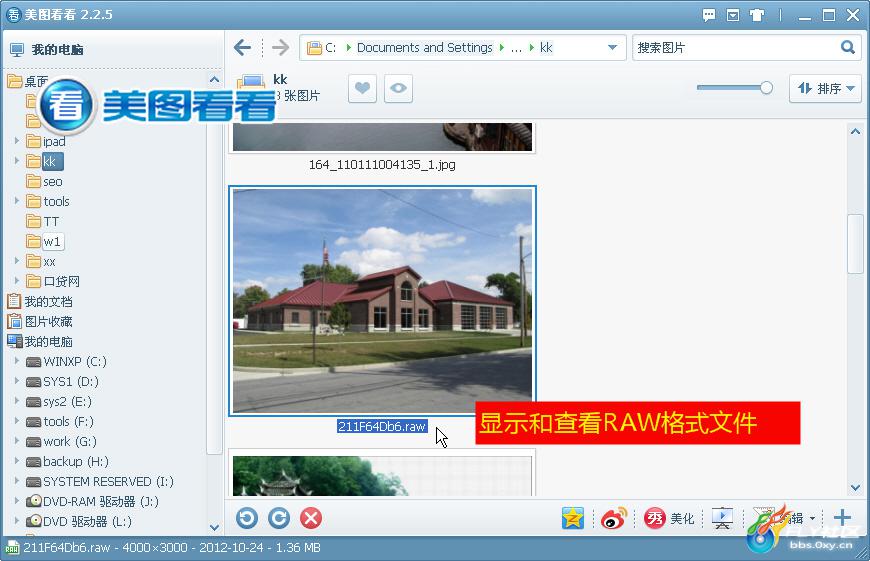
Task: Expand the ipad folder
Action: point(17,141)
